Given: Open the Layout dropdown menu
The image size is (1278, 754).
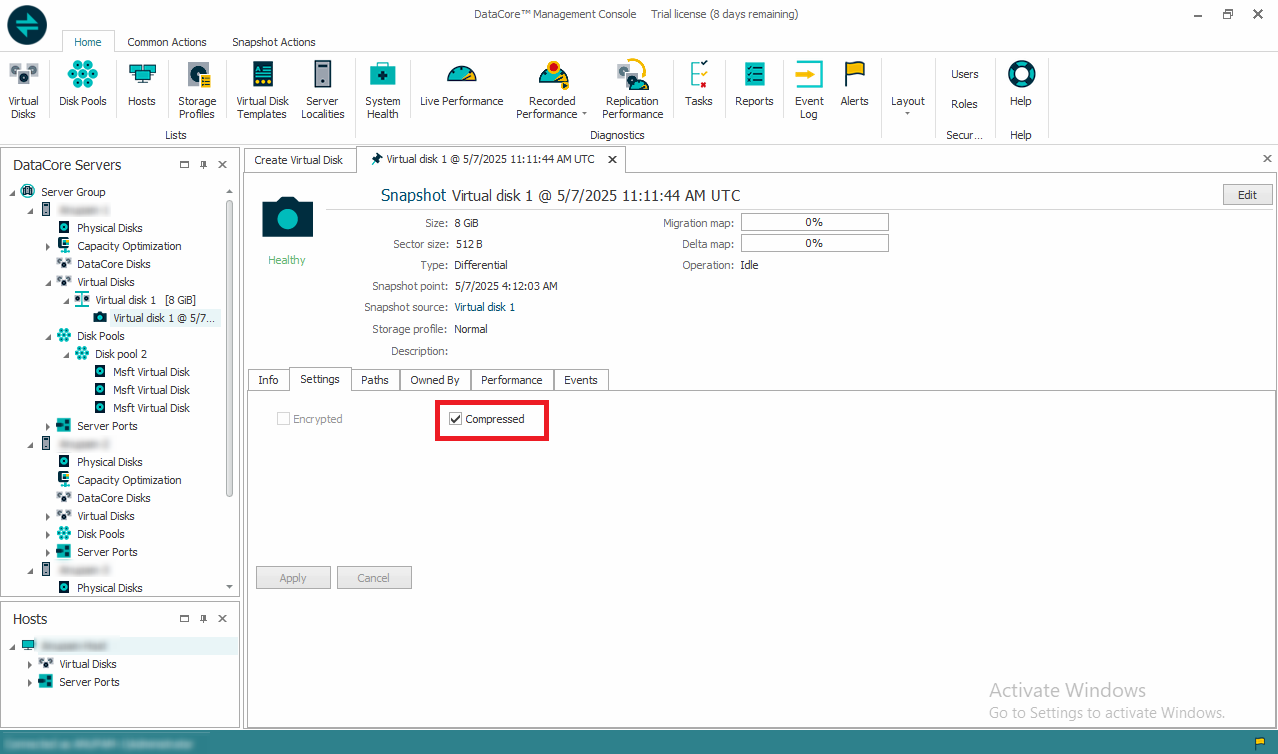Looking at the screenshot, I should pyautogui.click(x=908, y=104).
